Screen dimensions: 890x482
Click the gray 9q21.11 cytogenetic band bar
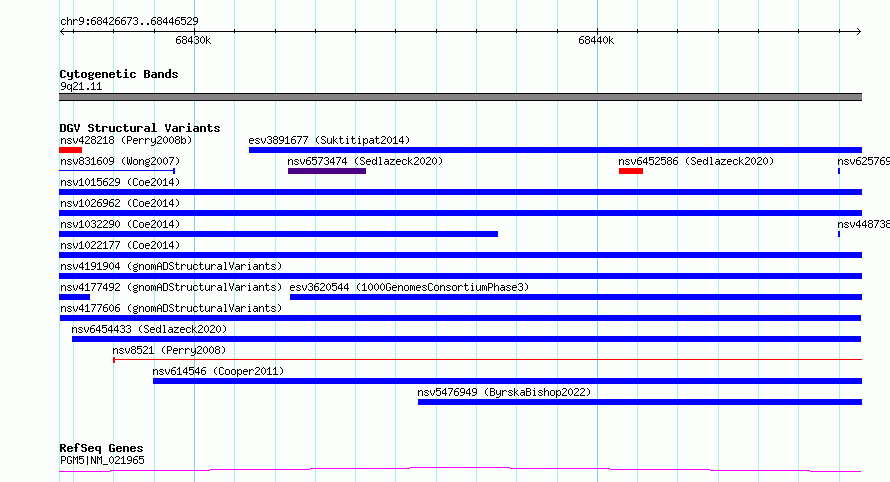tap(460, 97)
